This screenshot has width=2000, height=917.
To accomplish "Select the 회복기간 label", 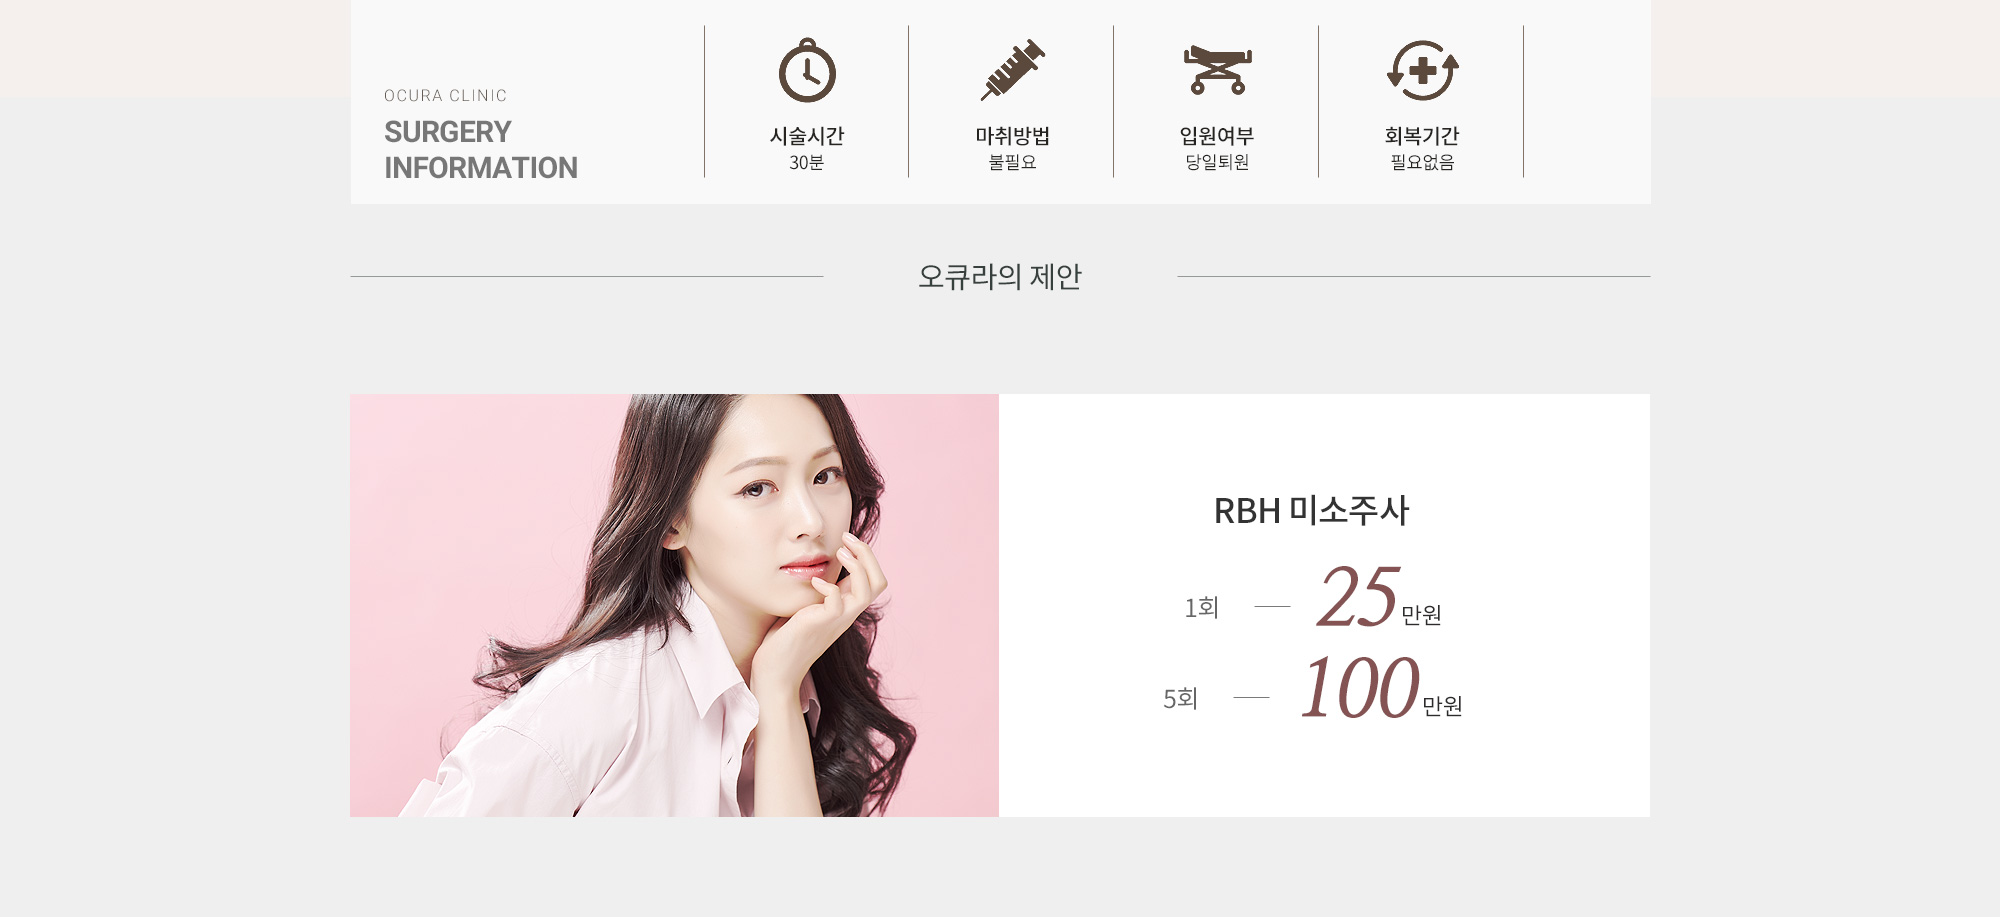I will [x=1422, y=136].
